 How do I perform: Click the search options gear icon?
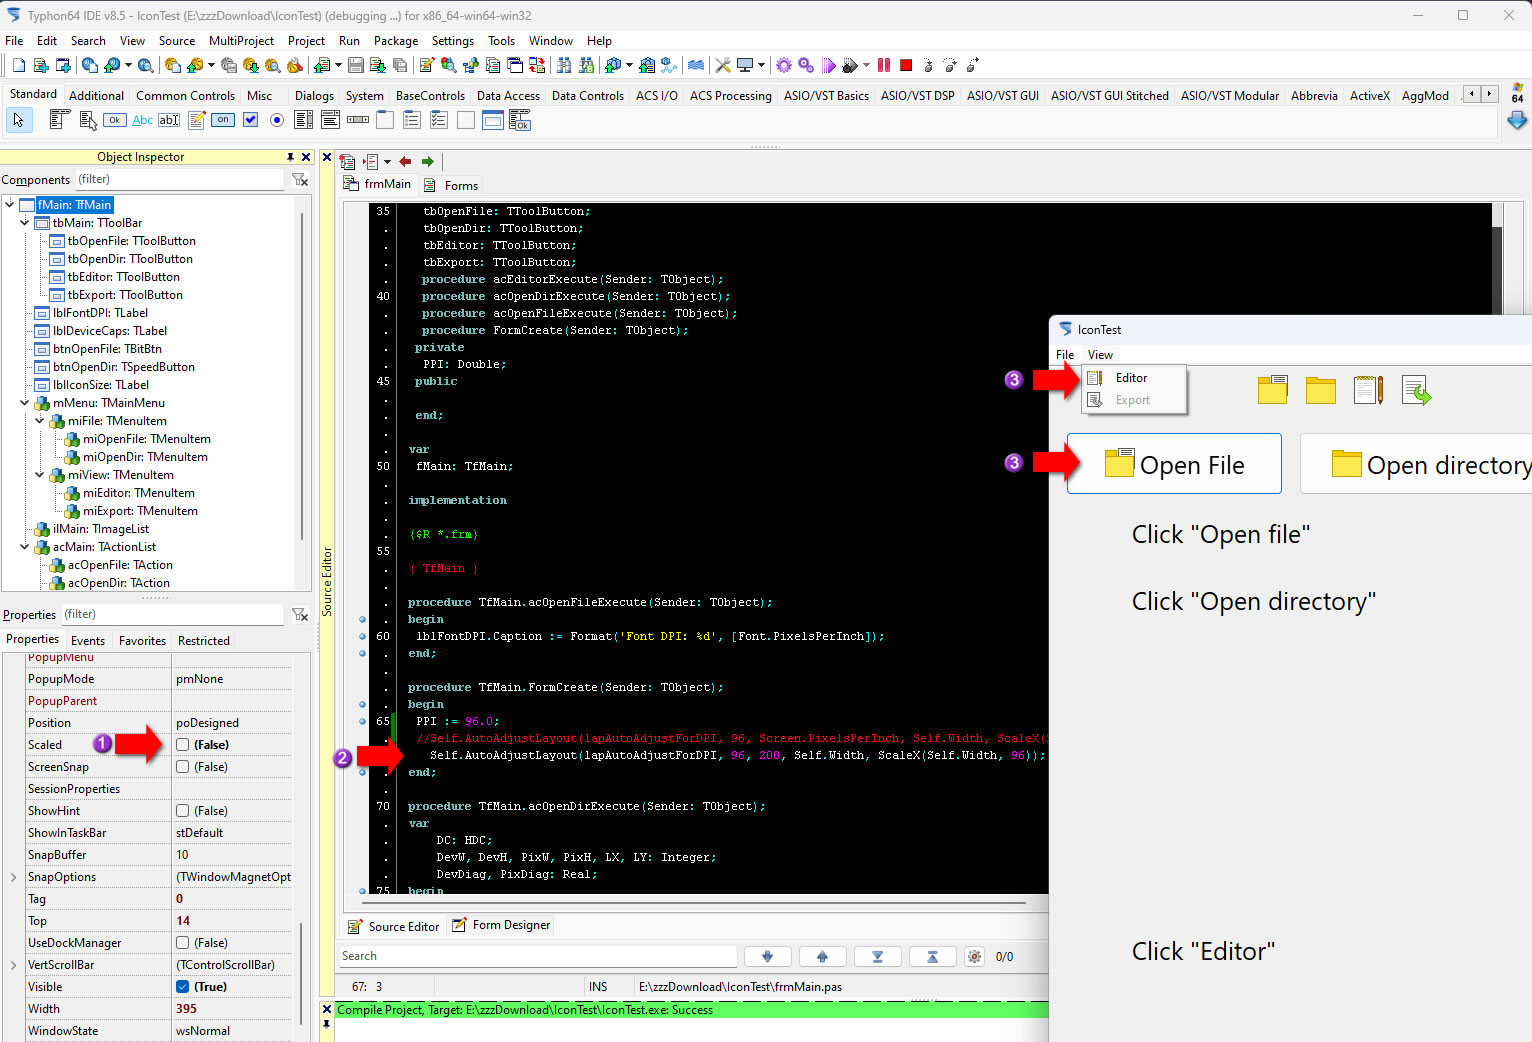(974, 956)
